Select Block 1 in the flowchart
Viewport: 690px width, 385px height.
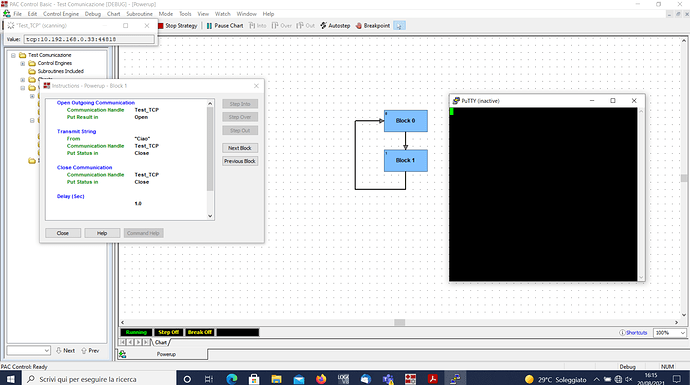click(406, 161)
